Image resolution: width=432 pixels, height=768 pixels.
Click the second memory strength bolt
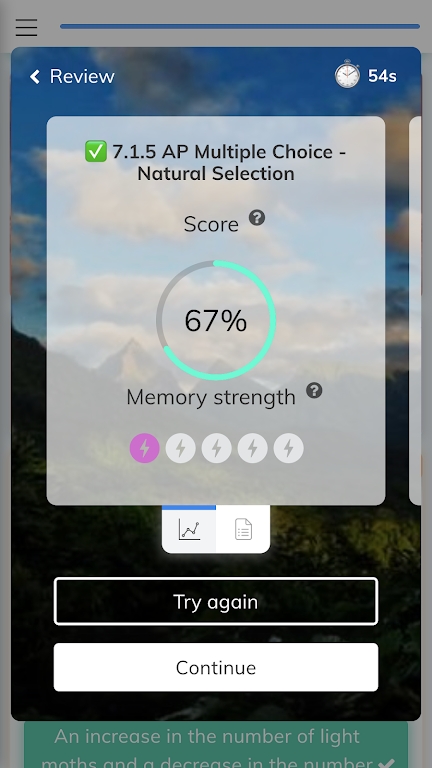(181, 448)
